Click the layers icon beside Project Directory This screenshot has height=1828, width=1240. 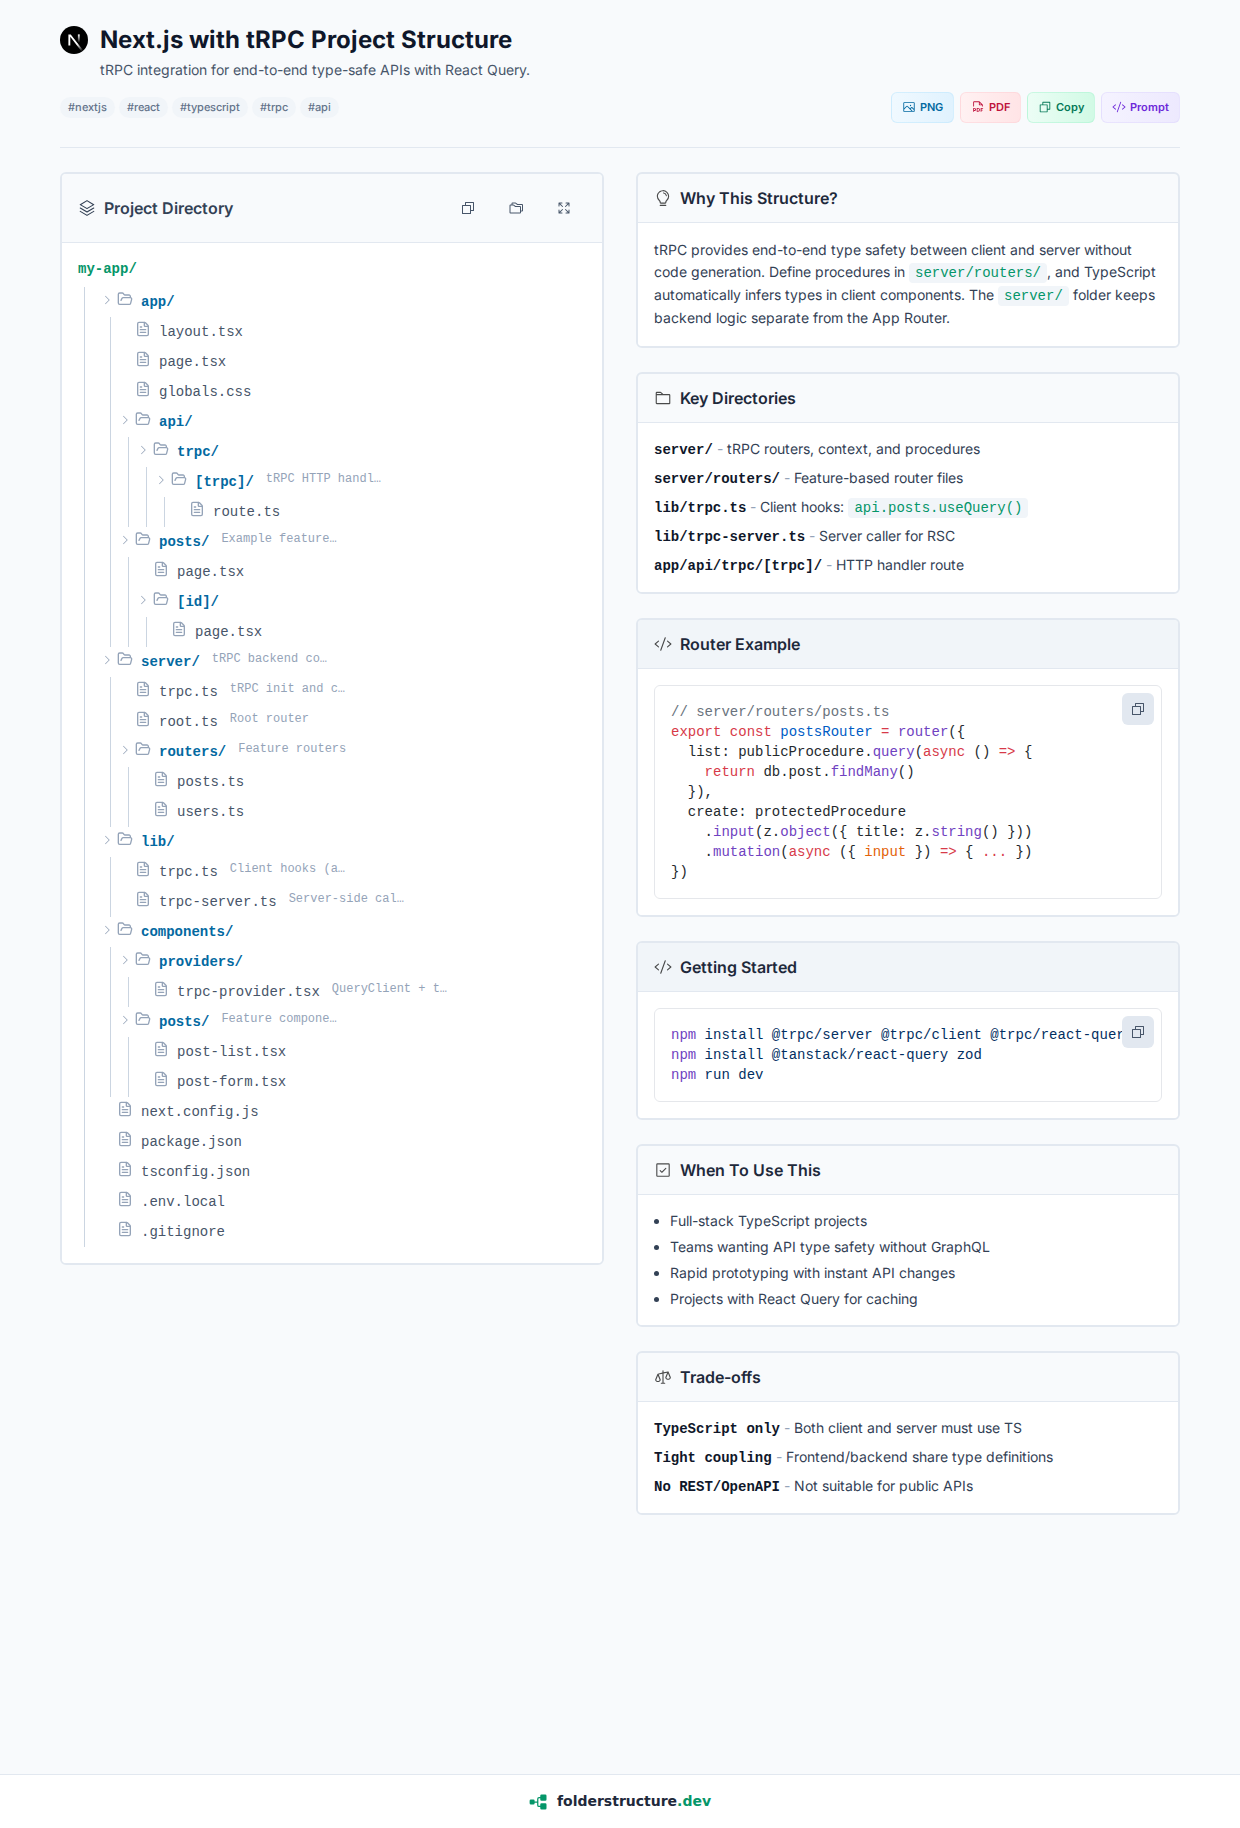point(87,208)
